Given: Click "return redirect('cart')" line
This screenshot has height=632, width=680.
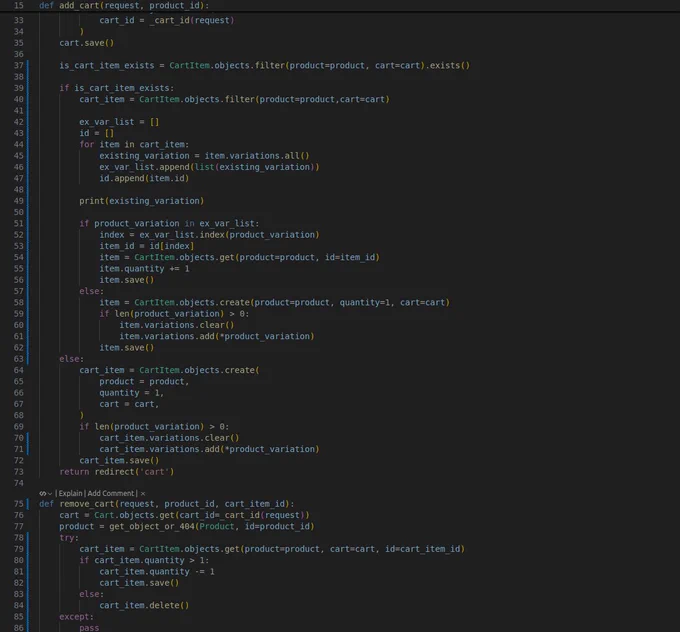Looking at the screenshot, I should coord(117,472).
